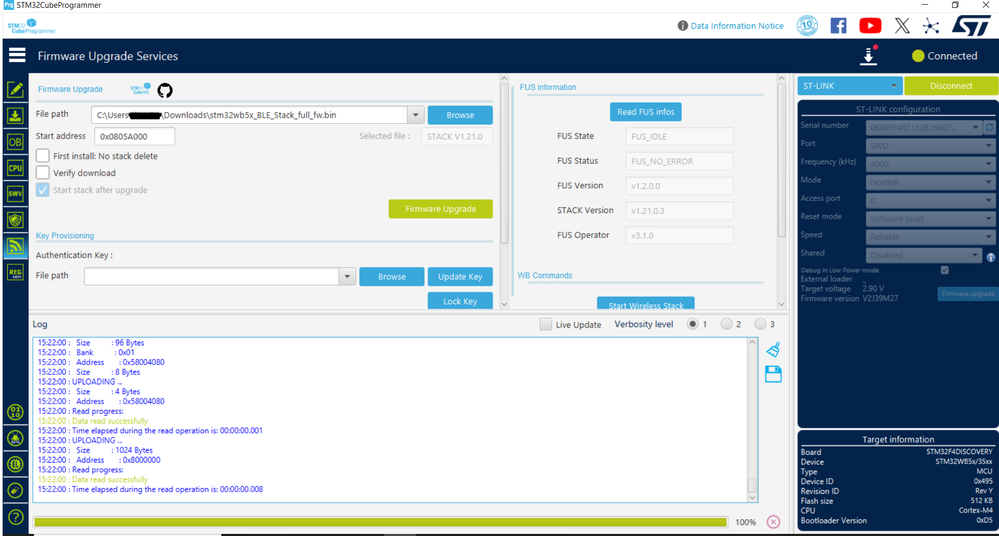Expand Authentication Key file path dropdown
The image size is (999, 536).
tap(347, 277)
